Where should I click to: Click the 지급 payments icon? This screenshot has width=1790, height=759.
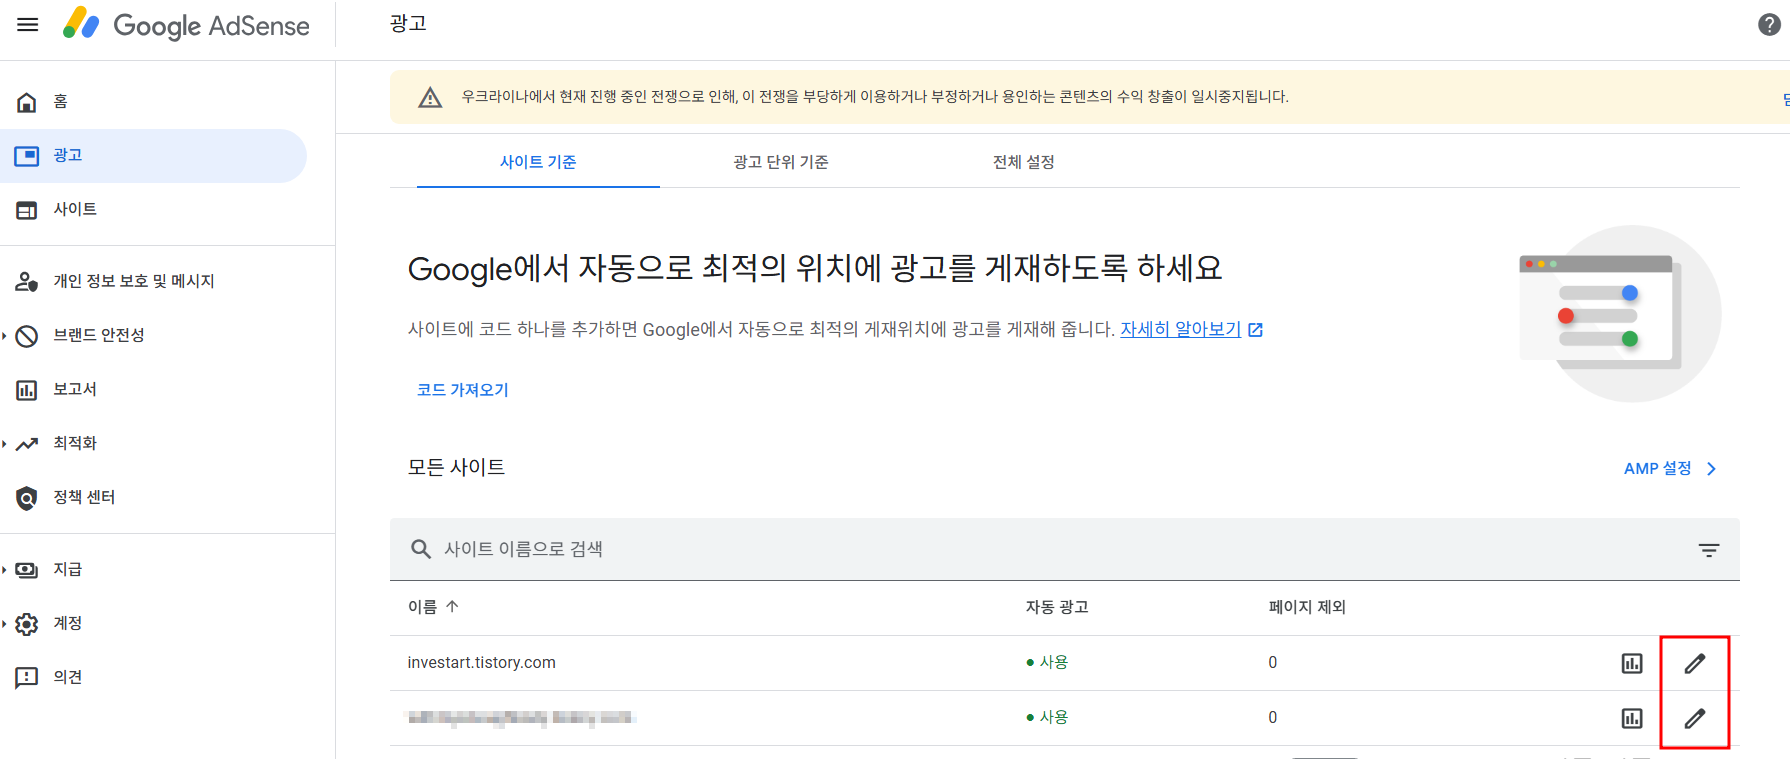click(x=27, y=570)
